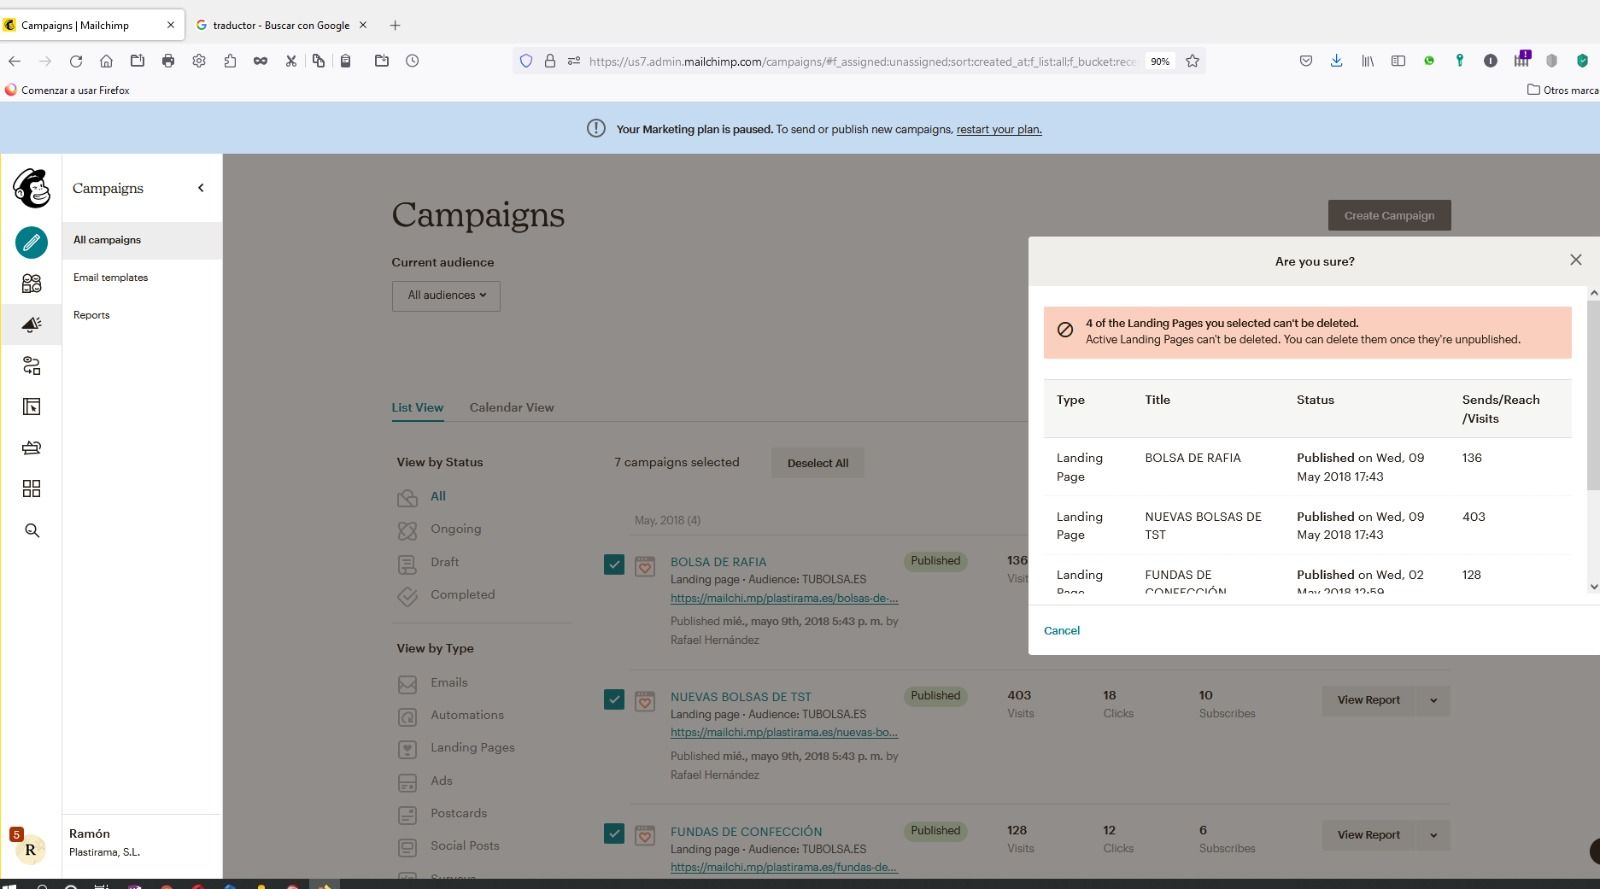
Task: Open a new browser tab
Action: pos(395,25)
